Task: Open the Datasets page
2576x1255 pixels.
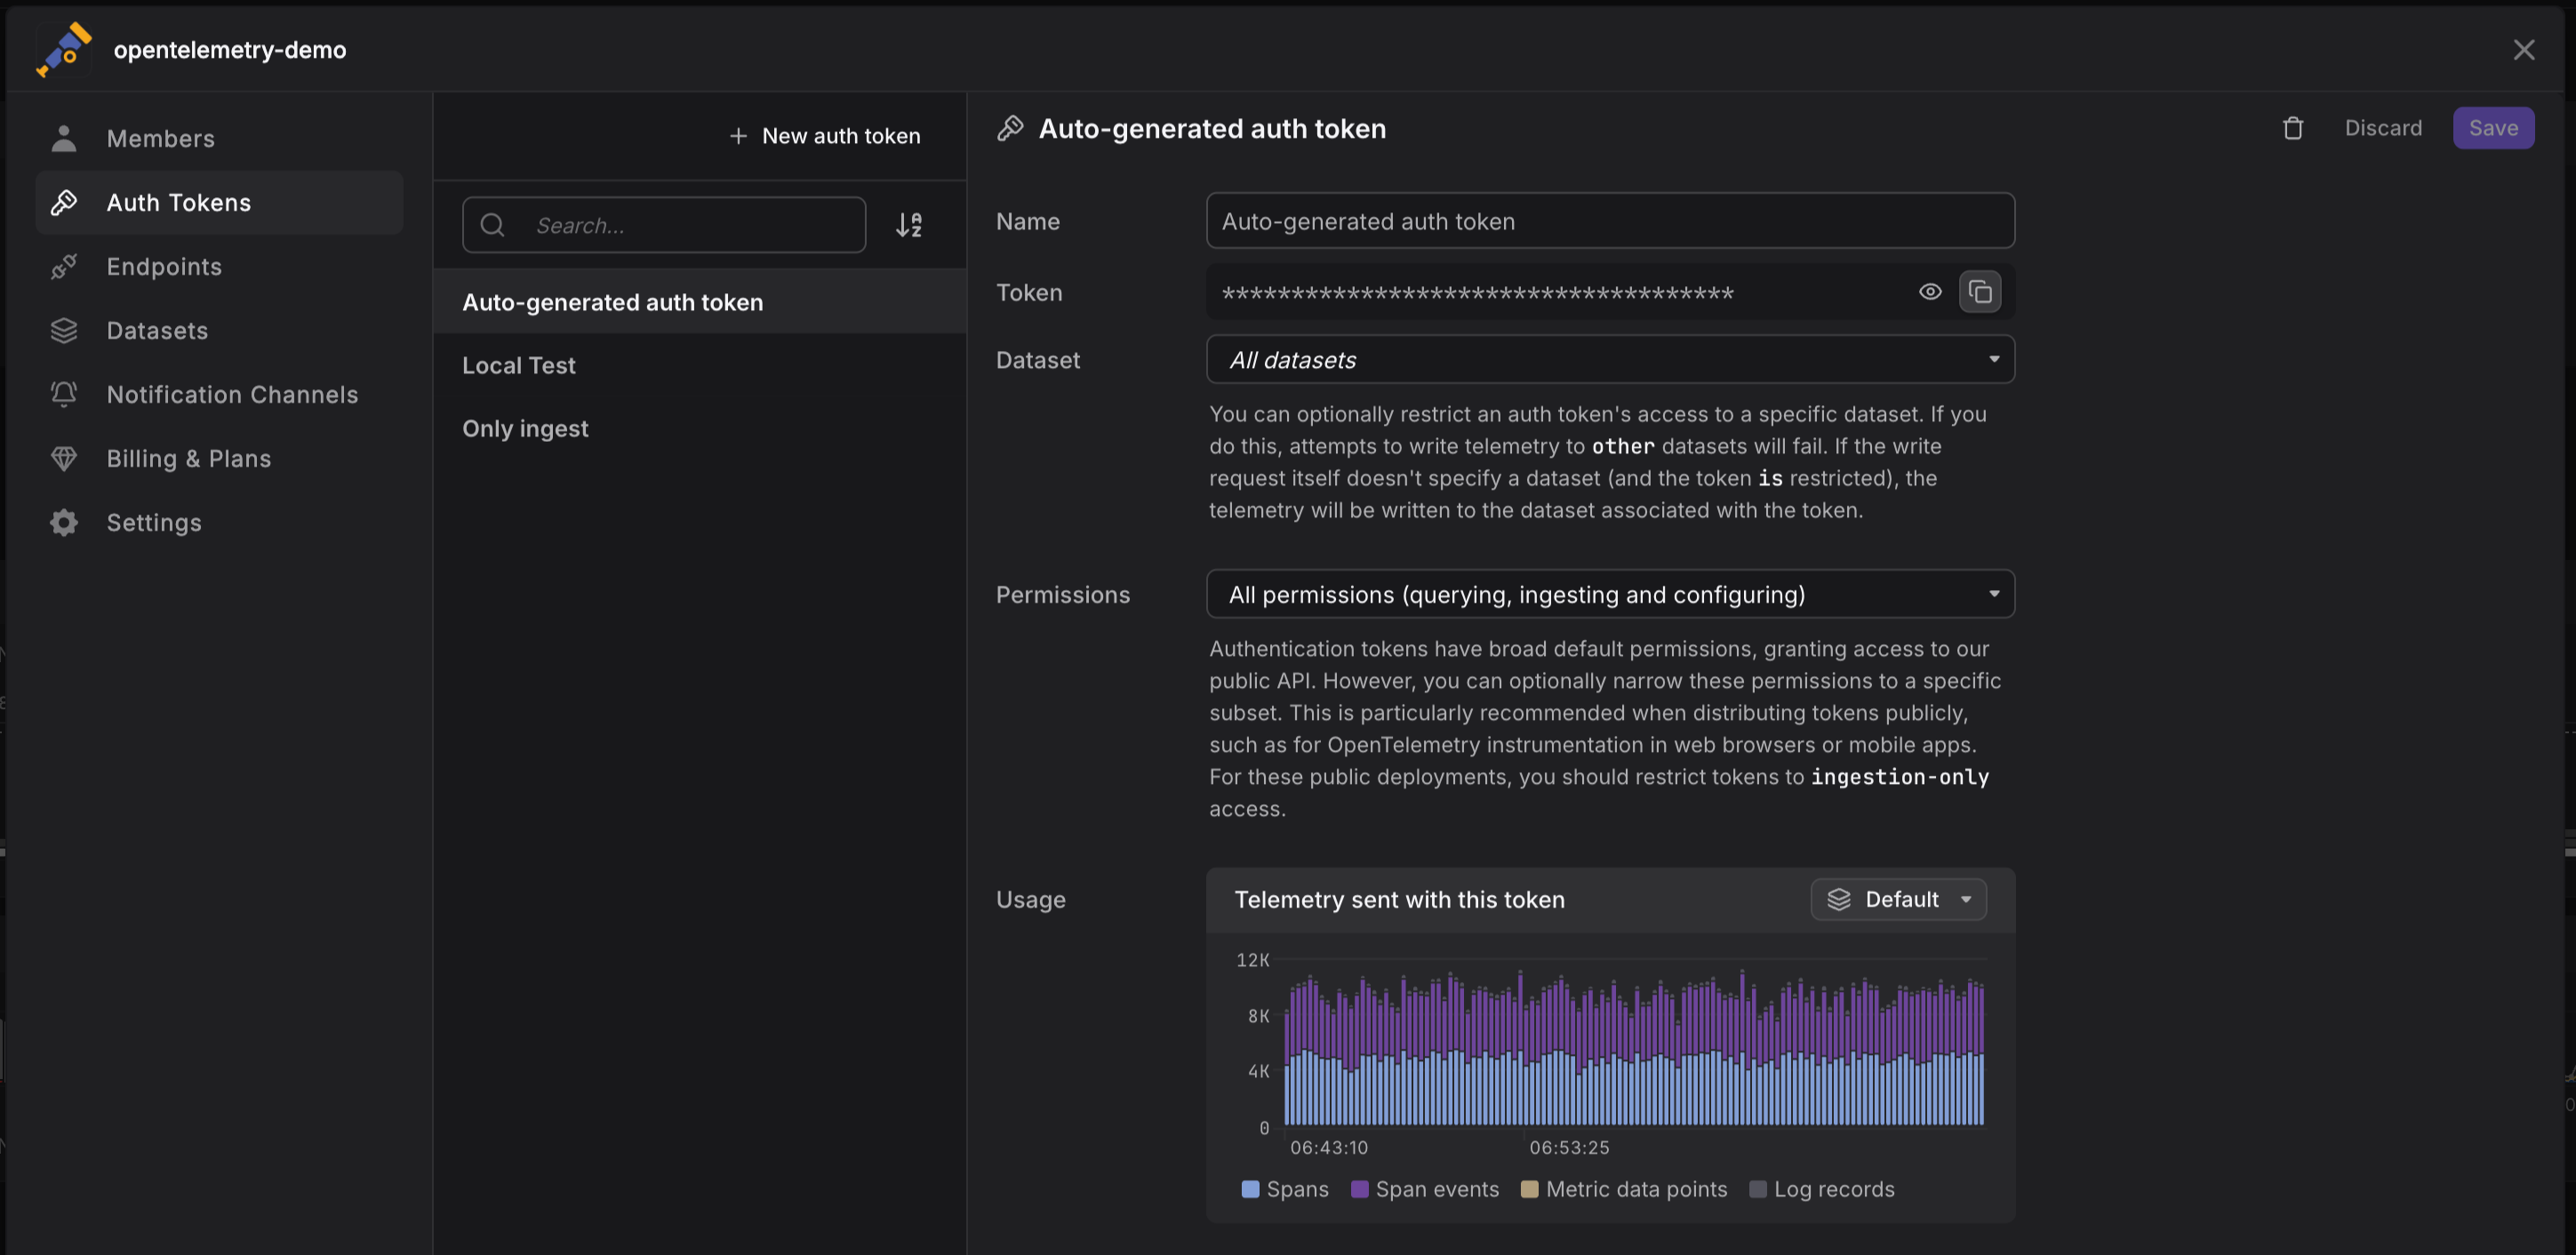Action: coord(157,331)
